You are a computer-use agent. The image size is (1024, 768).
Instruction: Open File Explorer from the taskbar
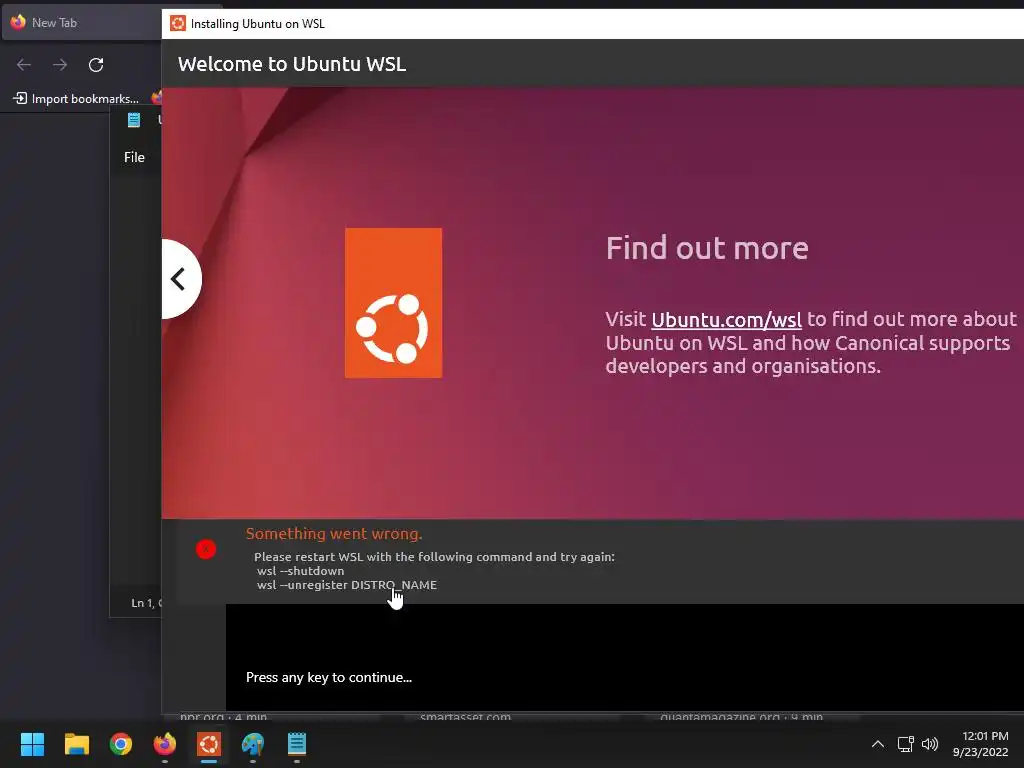tap(76, 744)
